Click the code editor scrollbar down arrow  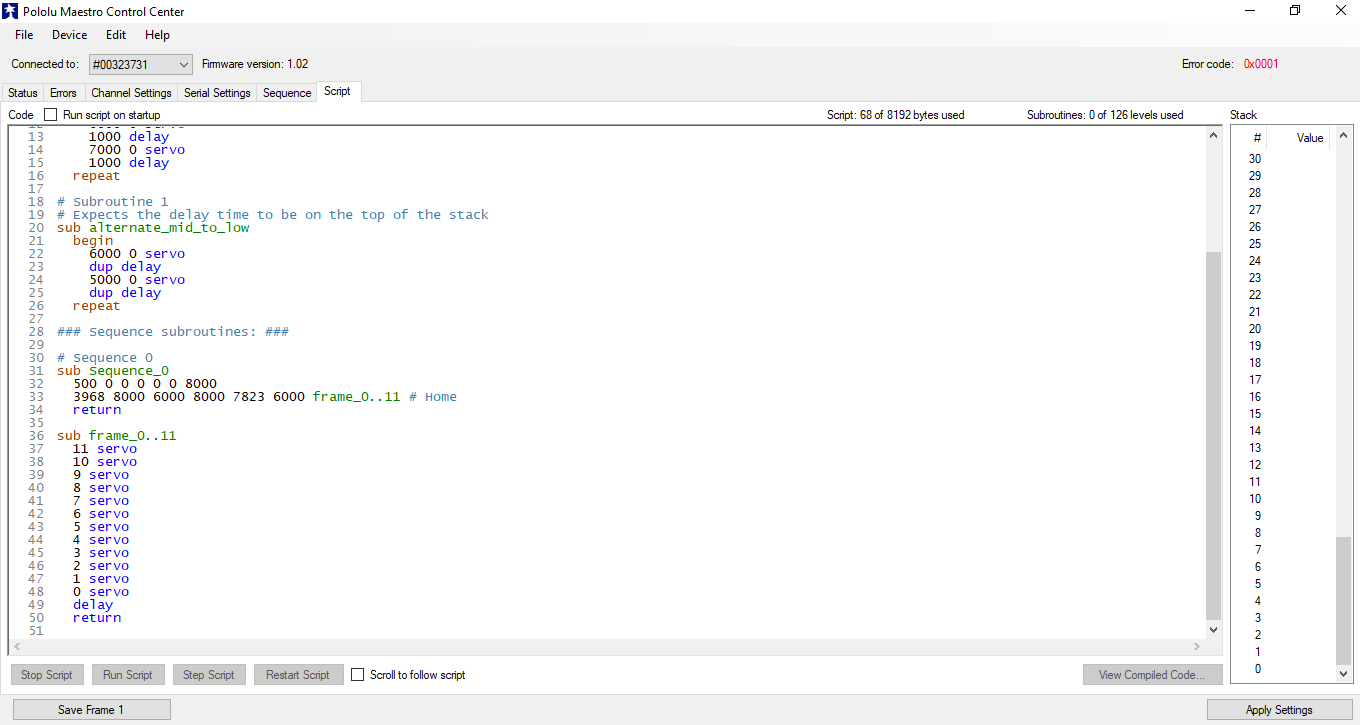(1213, 630)
